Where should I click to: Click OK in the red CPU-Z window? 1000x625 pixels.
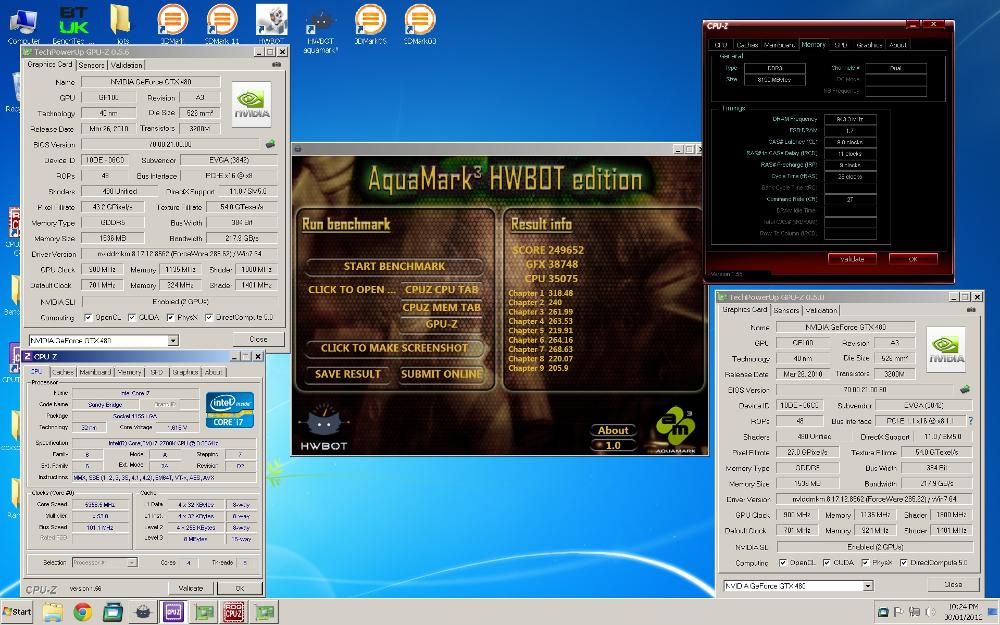913,259
